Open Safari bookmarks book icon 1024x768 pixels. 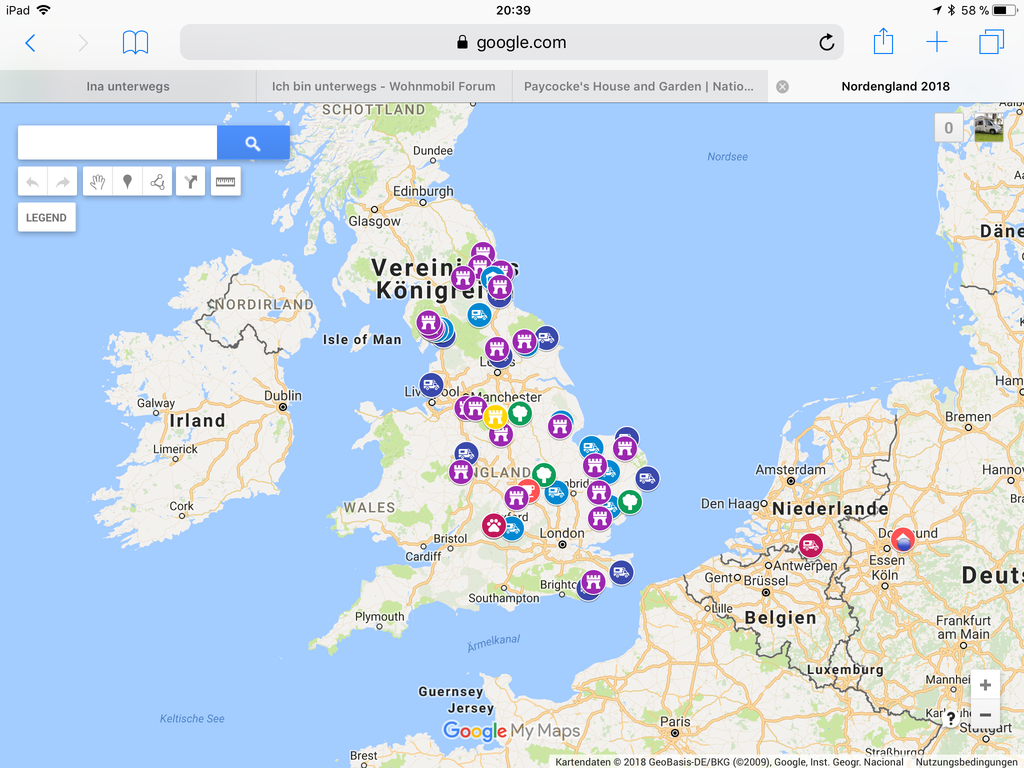(x=135, y=43)
